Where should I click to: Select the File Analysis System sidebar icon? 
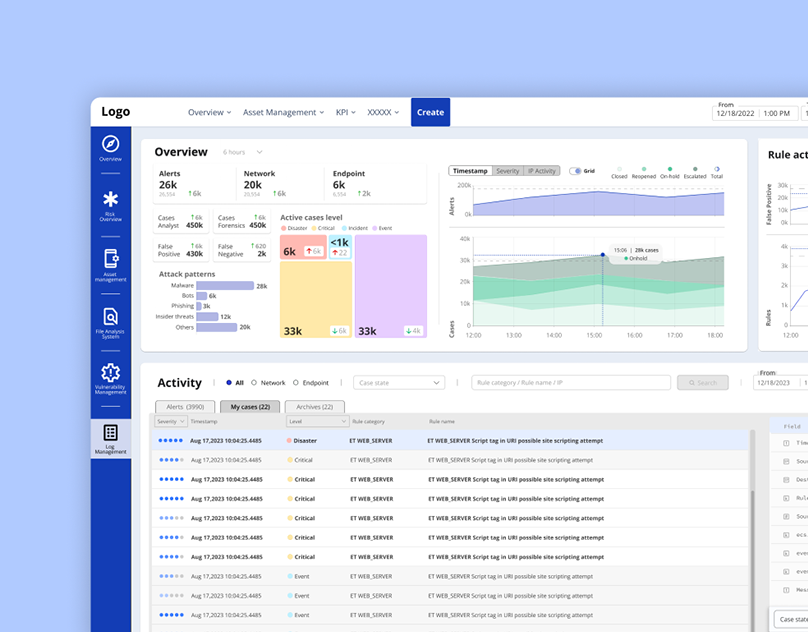click(111, 316)
